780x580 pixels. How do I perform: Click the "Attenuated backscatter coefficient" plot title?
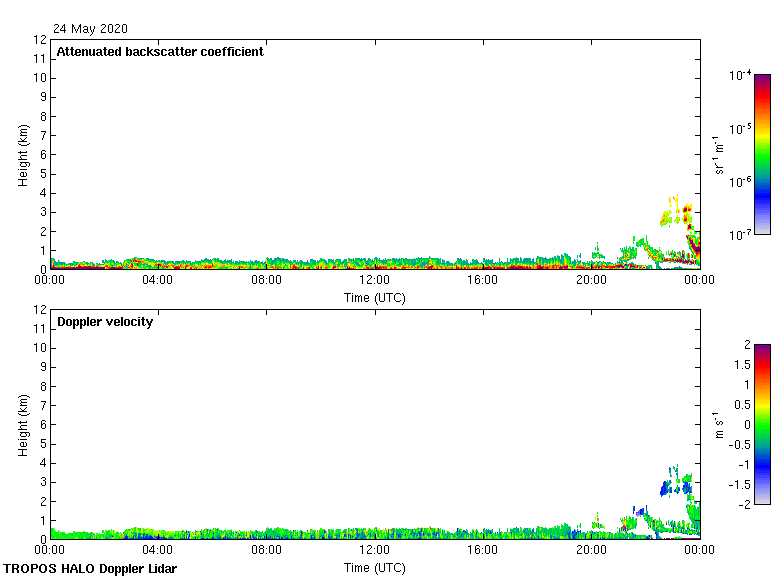coord(160,52)
